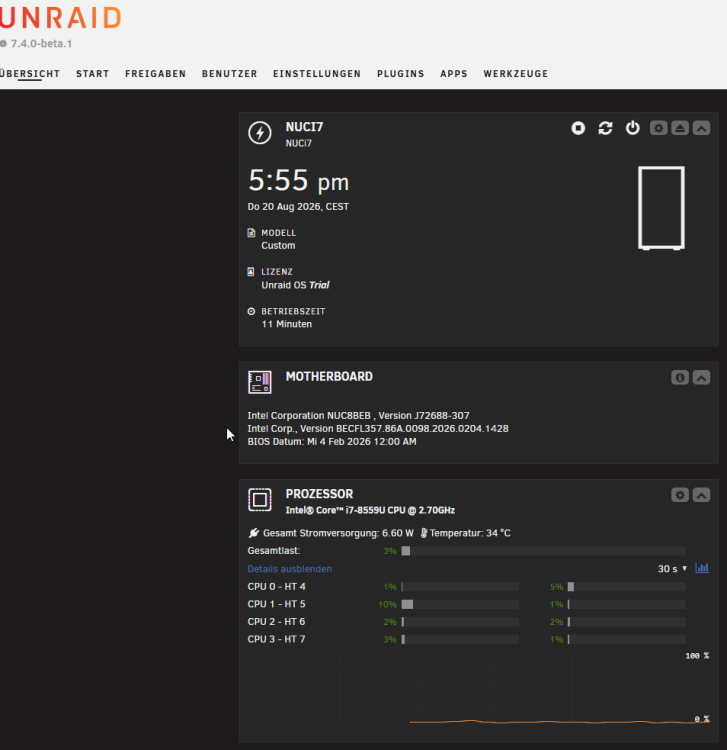Click the BIOS Datum line
Viewport: 727px width, 750px height.
tap(332, 441)
